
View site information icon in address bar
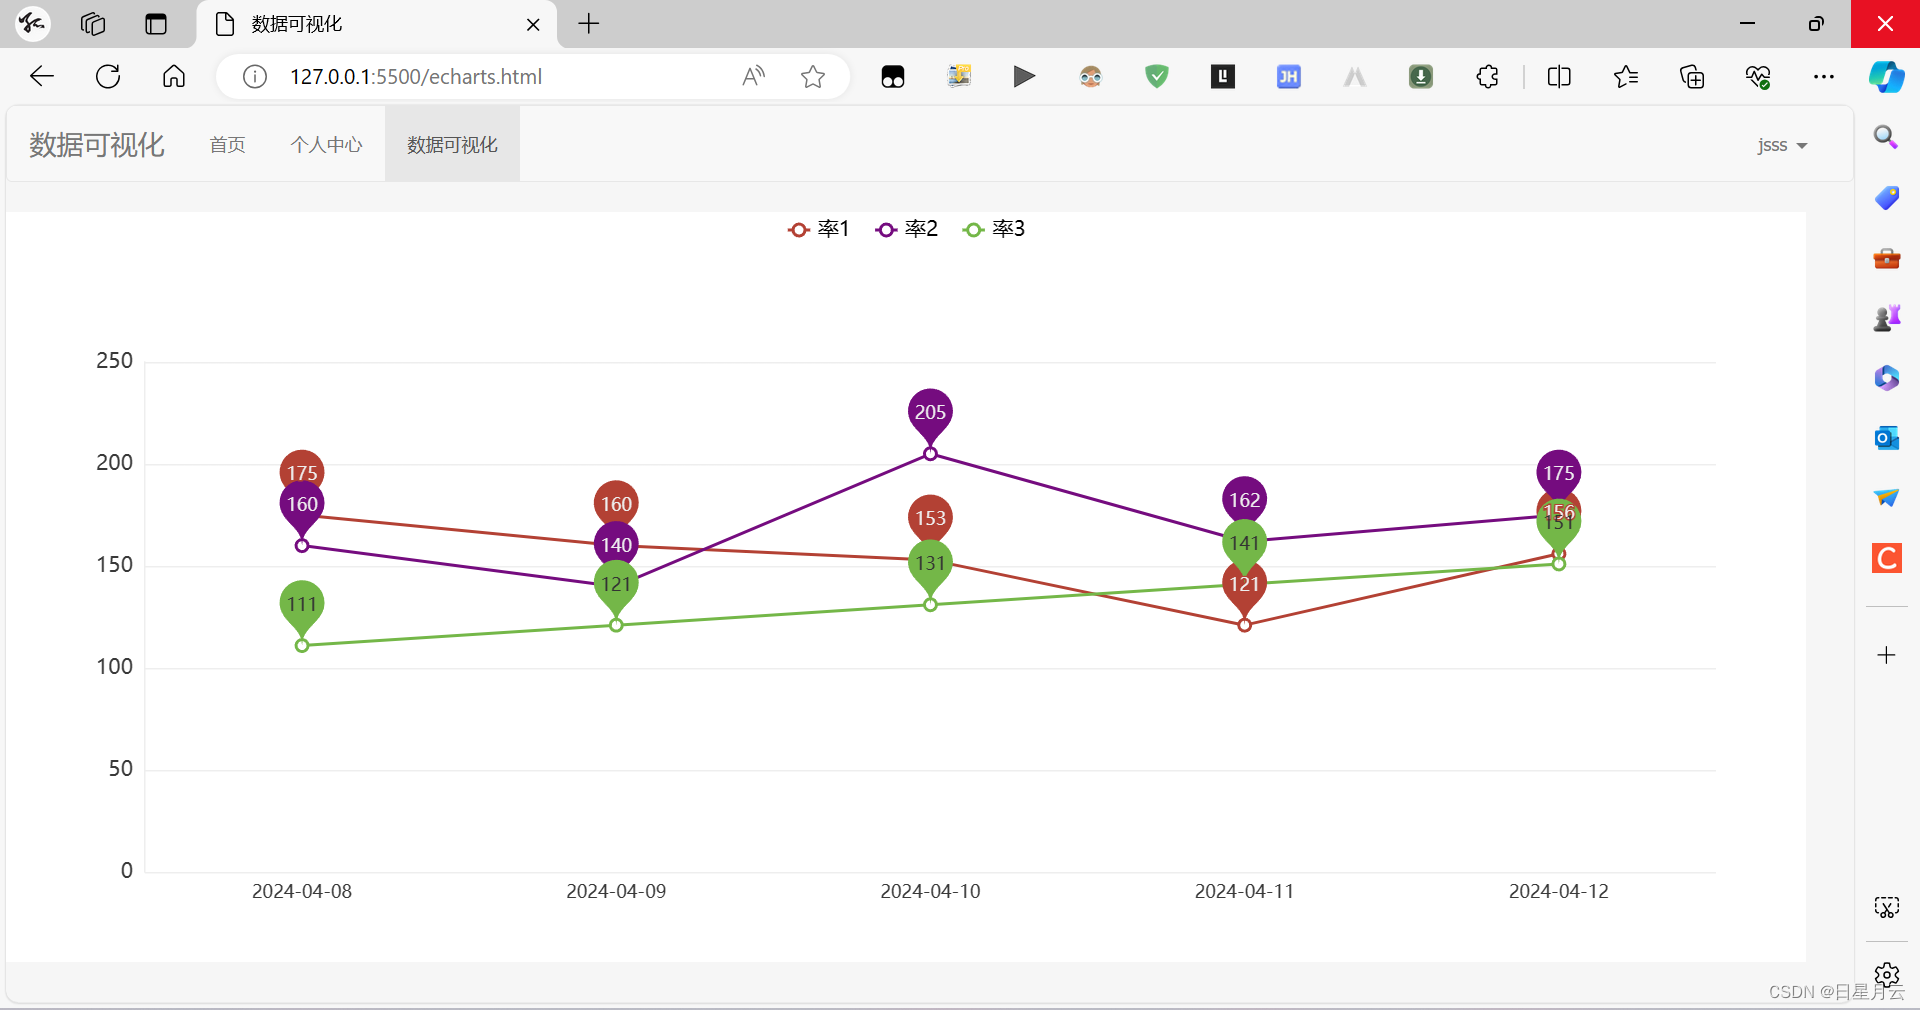pos(255,77)
